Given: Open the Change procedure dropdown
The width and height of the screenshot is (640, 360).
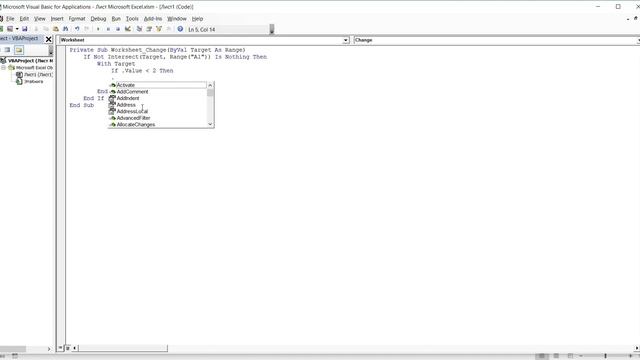Looking at the screenshot, I should tap(638, 40).
